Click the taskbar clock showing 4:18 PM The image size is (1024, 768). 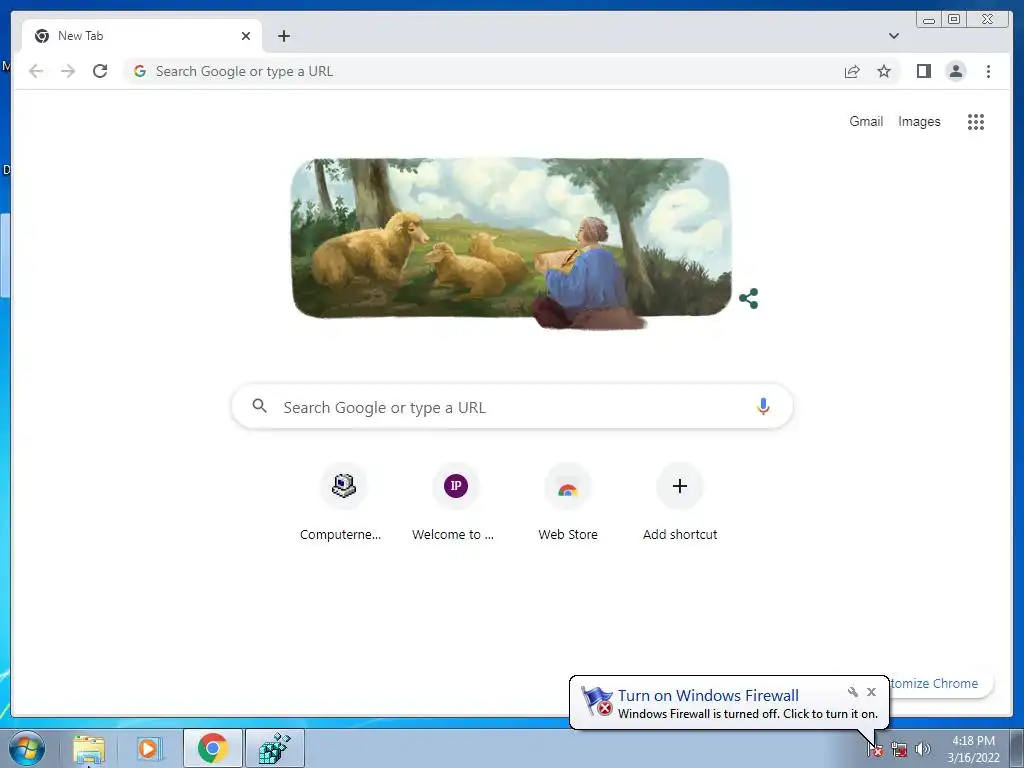click(973, 749)
